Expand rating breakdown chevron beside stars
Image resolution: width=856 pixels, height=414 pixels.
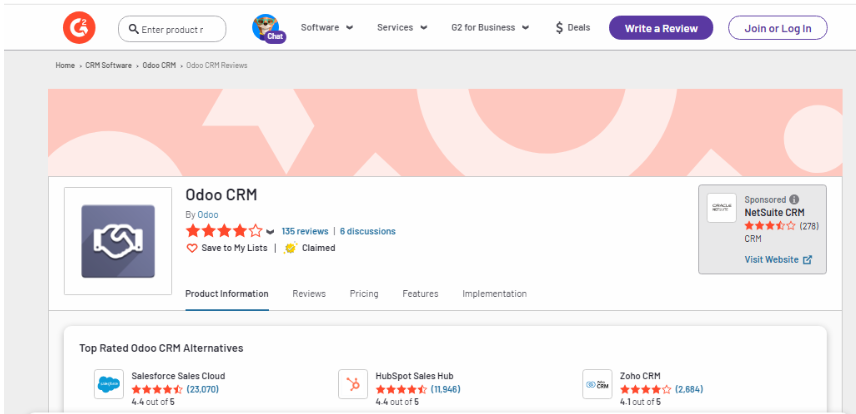tap(270, 232)
